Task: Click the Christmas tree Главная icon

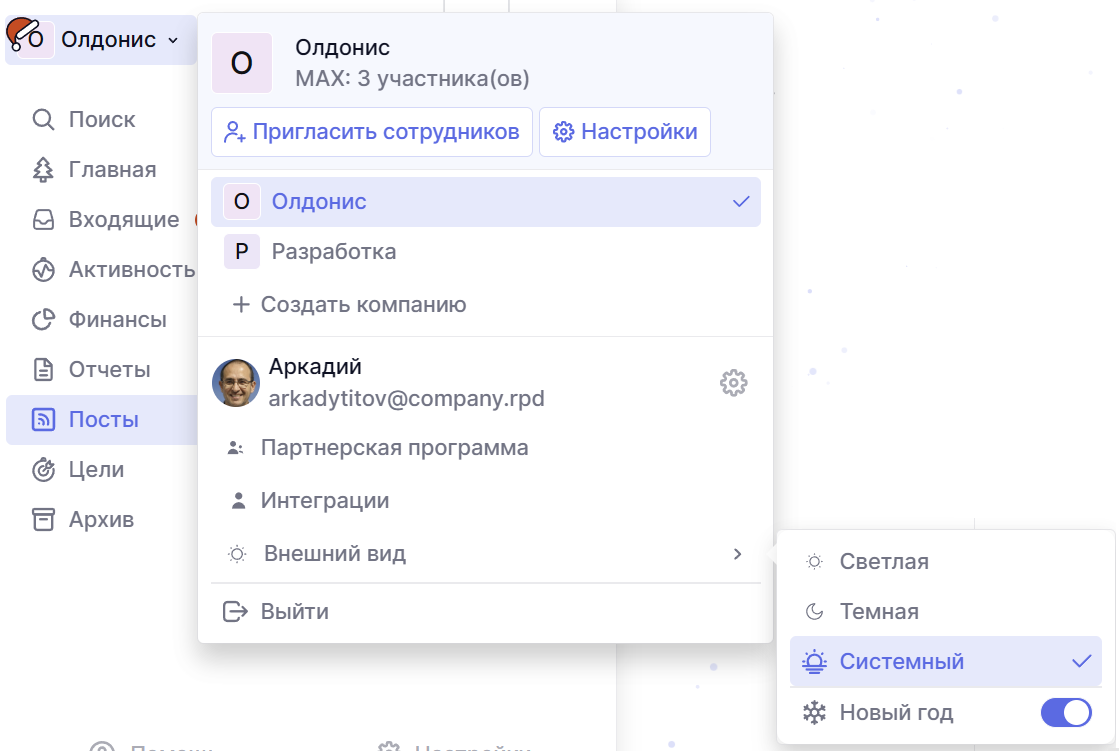Action: pyautogui.click(x=43, y=170)
